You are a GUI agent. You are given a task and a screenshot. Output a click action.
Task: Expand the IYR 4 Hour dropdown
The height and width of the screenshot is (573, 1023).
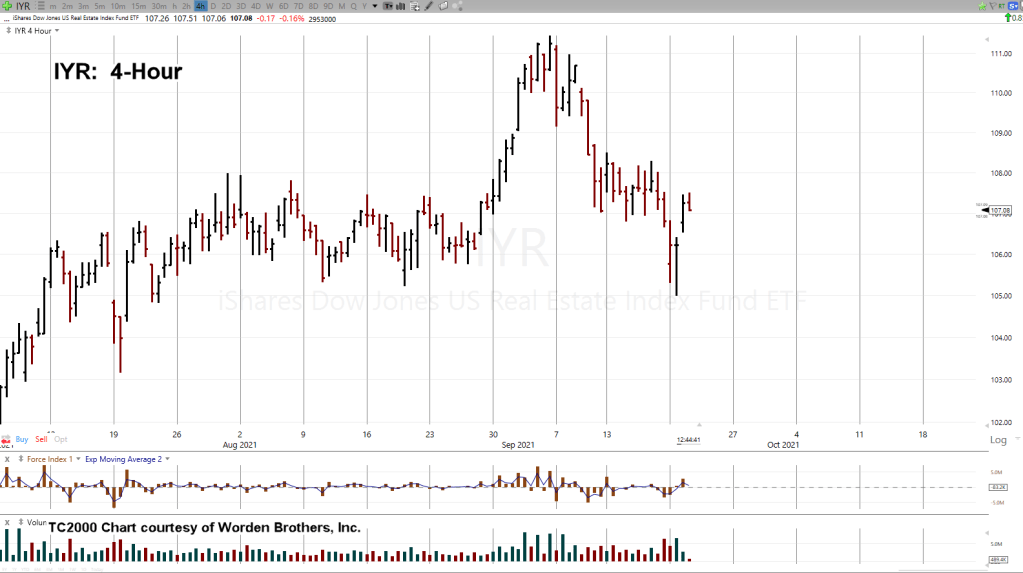coord(36,30)
